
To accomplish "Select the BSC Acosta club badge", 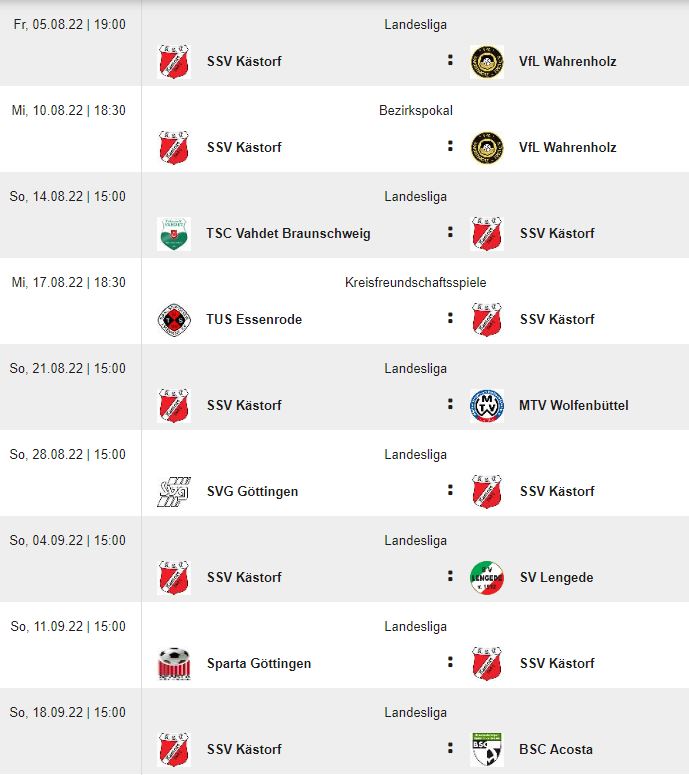I will tap(487, 749).
